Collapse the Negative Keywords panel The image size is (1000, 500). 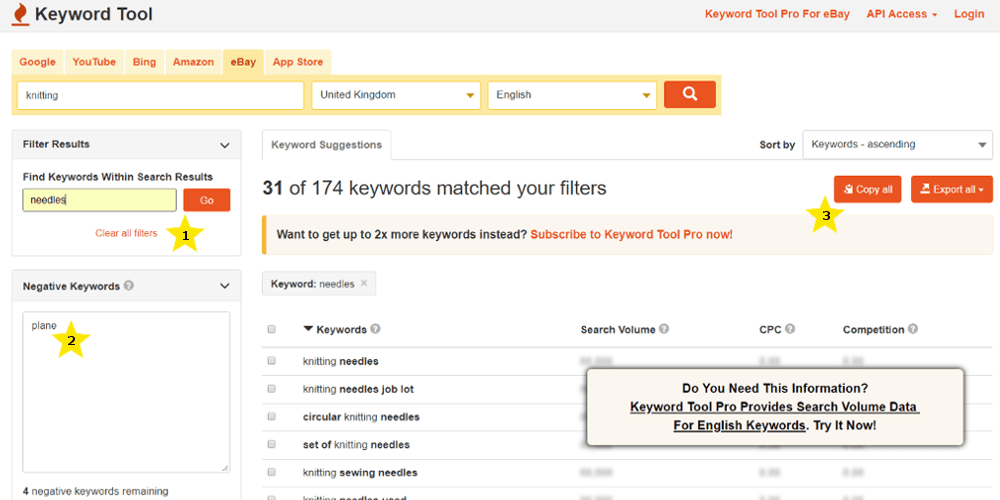pos(224,286)
